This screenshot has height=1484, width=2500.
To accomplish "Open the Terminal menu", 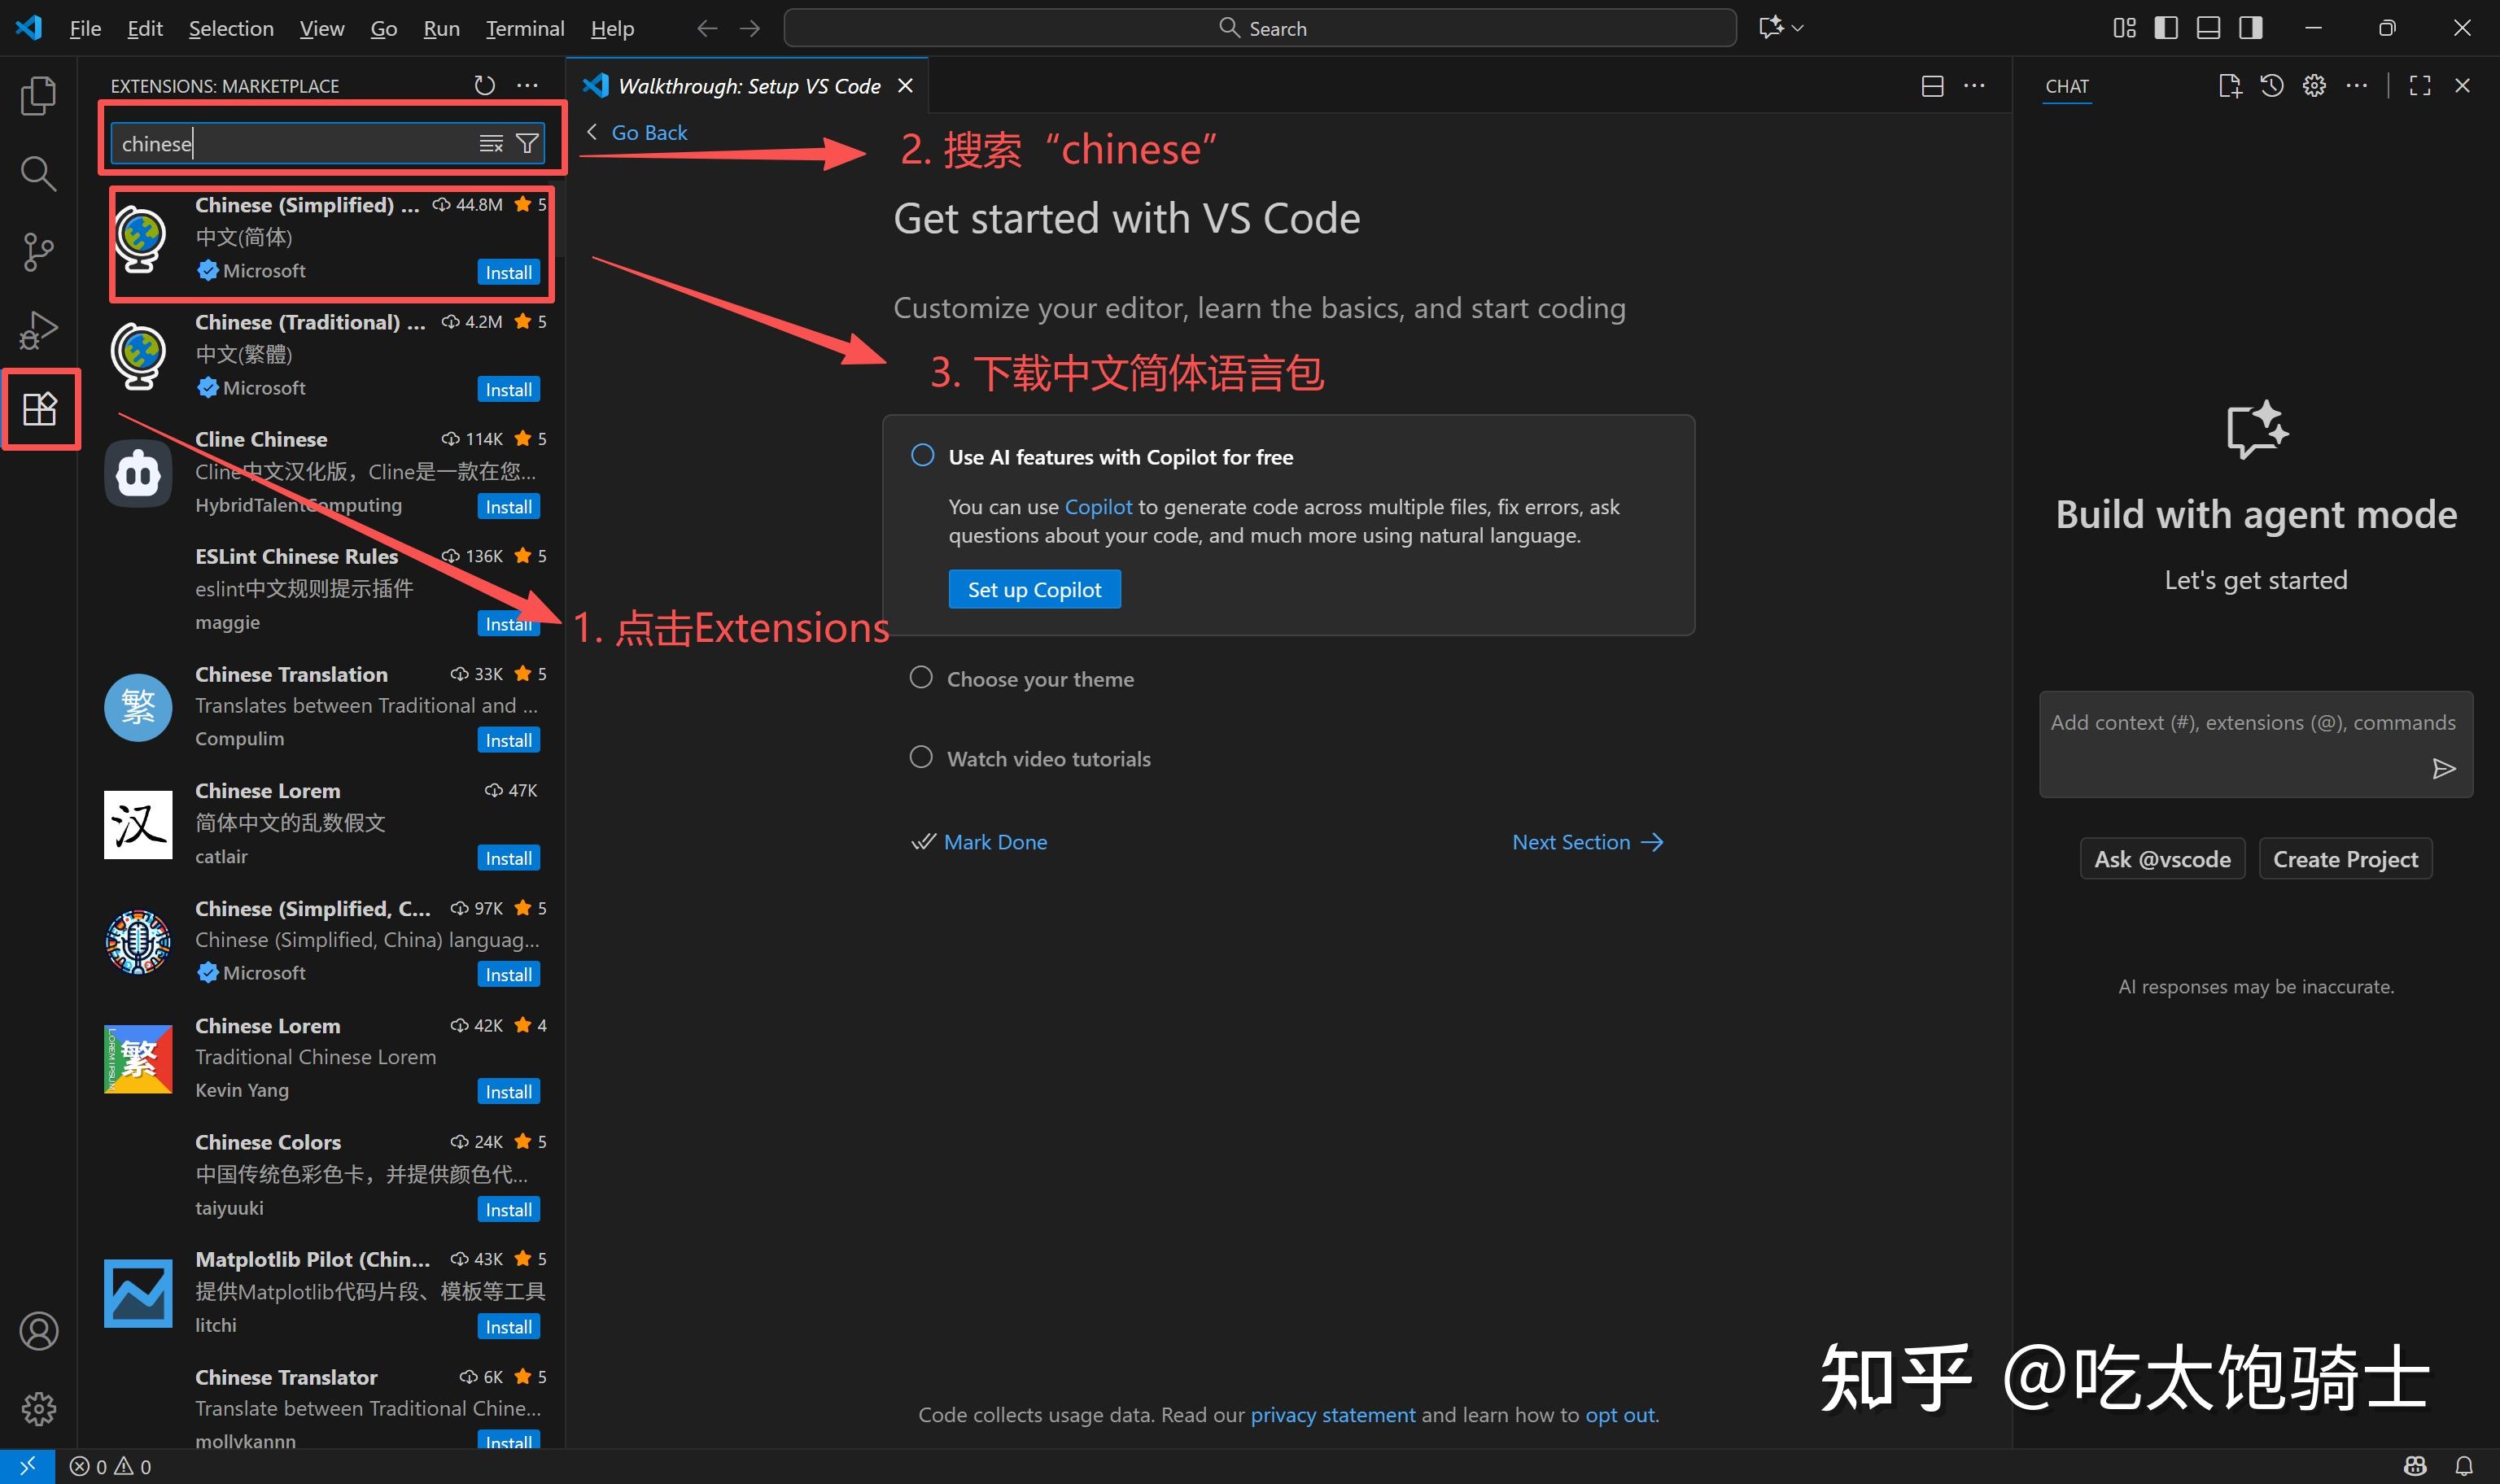I will (524, 28).
